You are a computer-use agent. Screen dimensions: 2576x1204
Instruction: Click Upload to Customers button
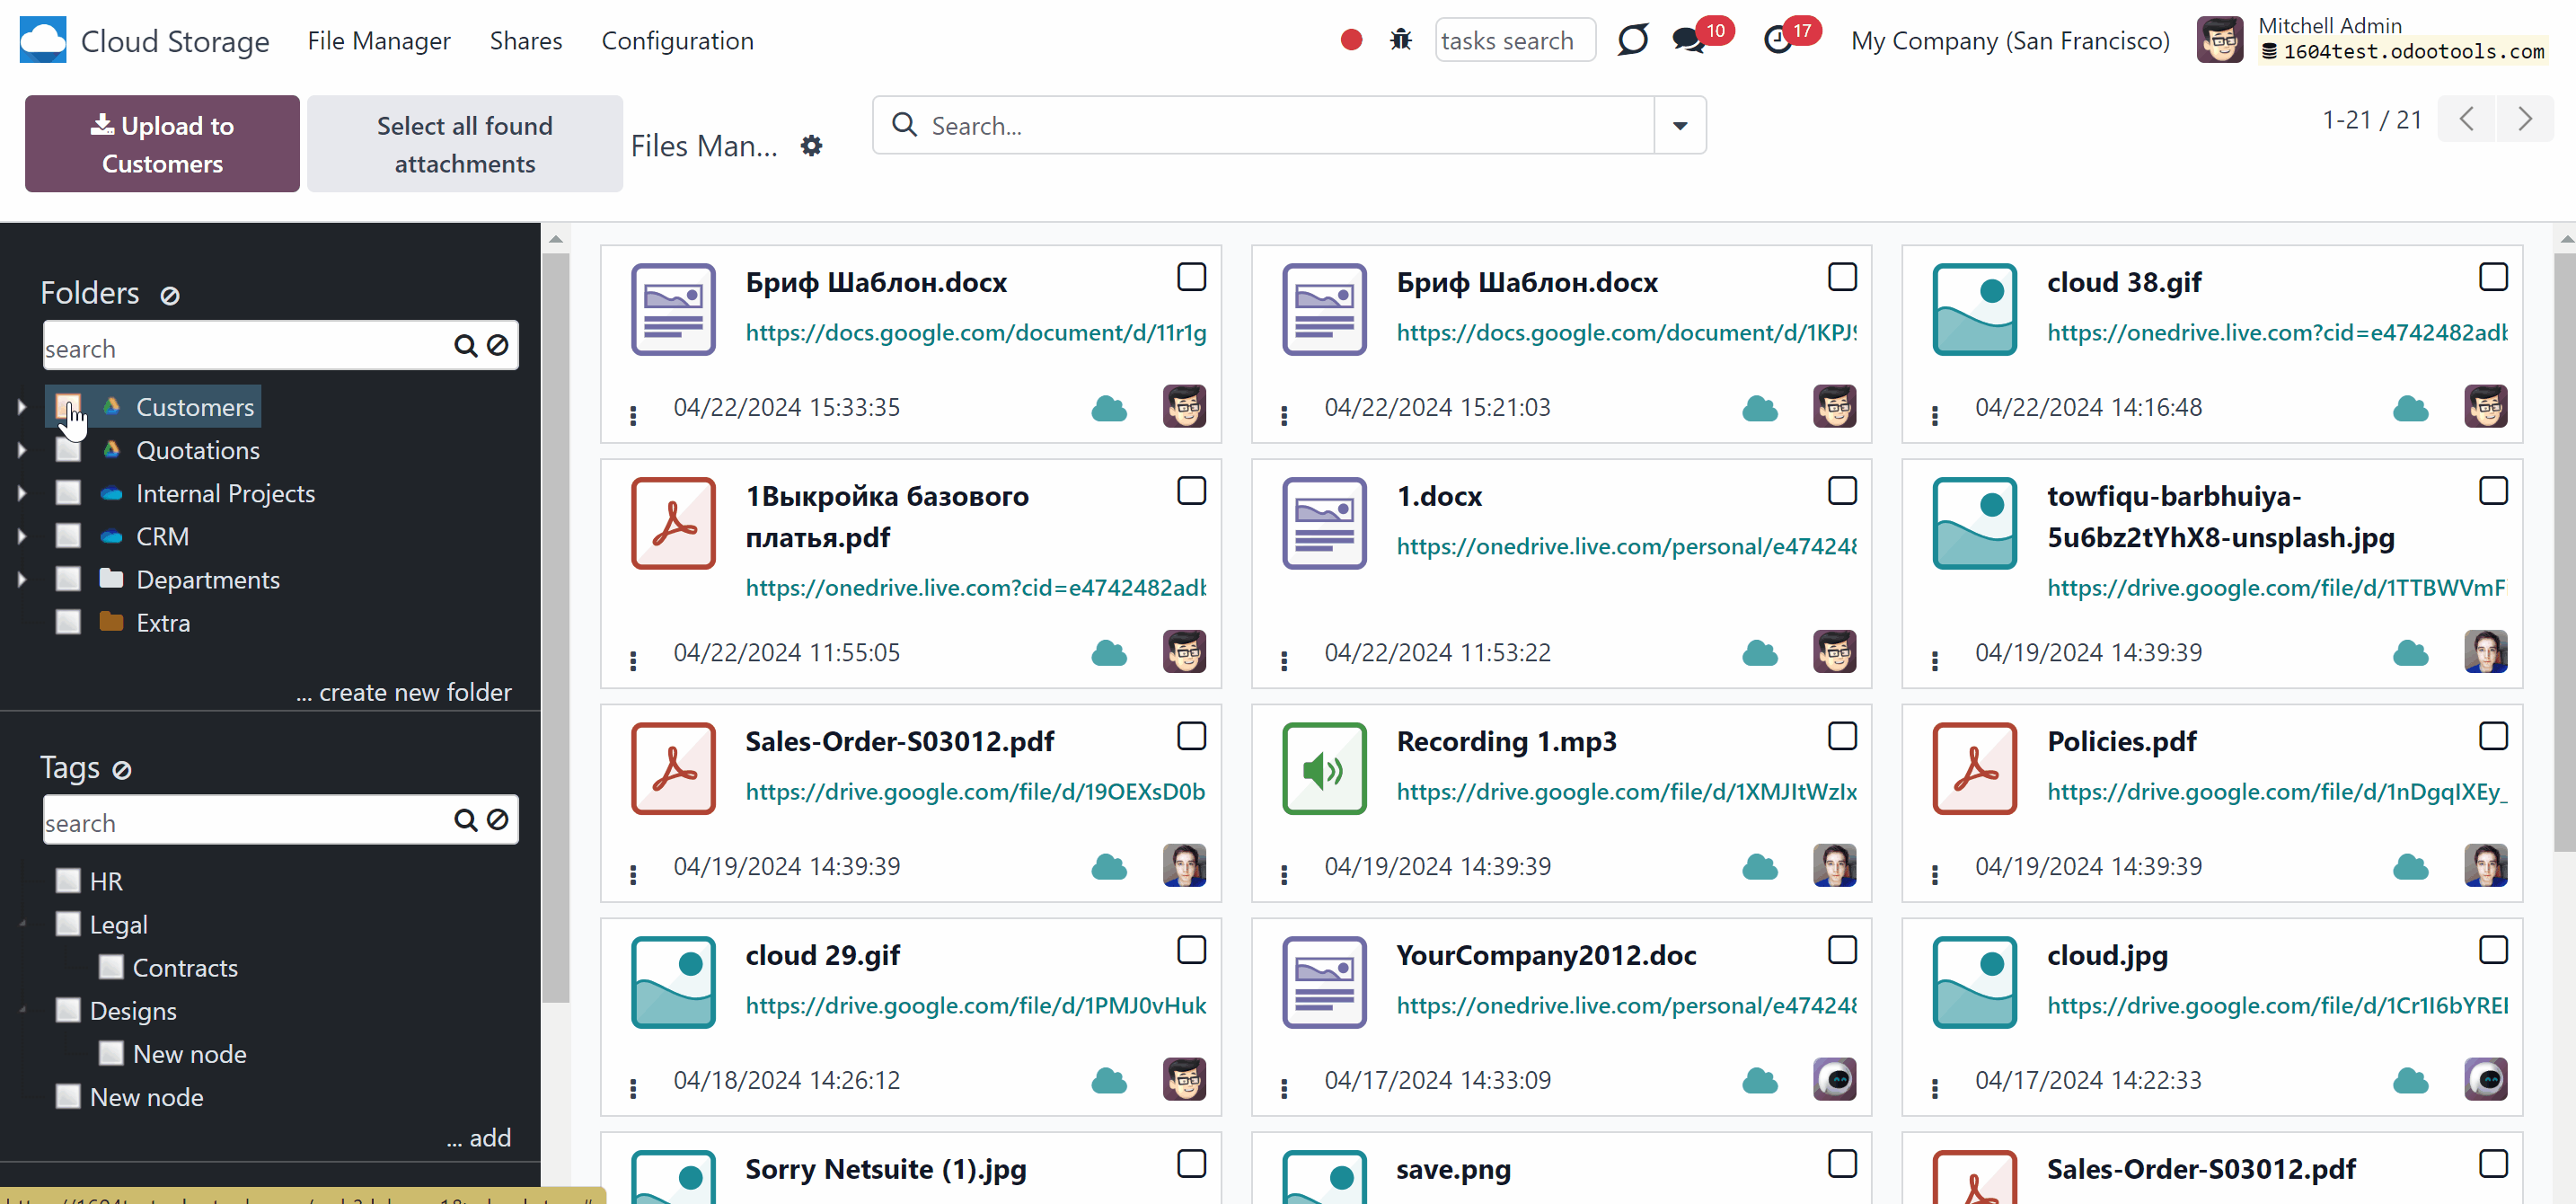tap(162, 144)
